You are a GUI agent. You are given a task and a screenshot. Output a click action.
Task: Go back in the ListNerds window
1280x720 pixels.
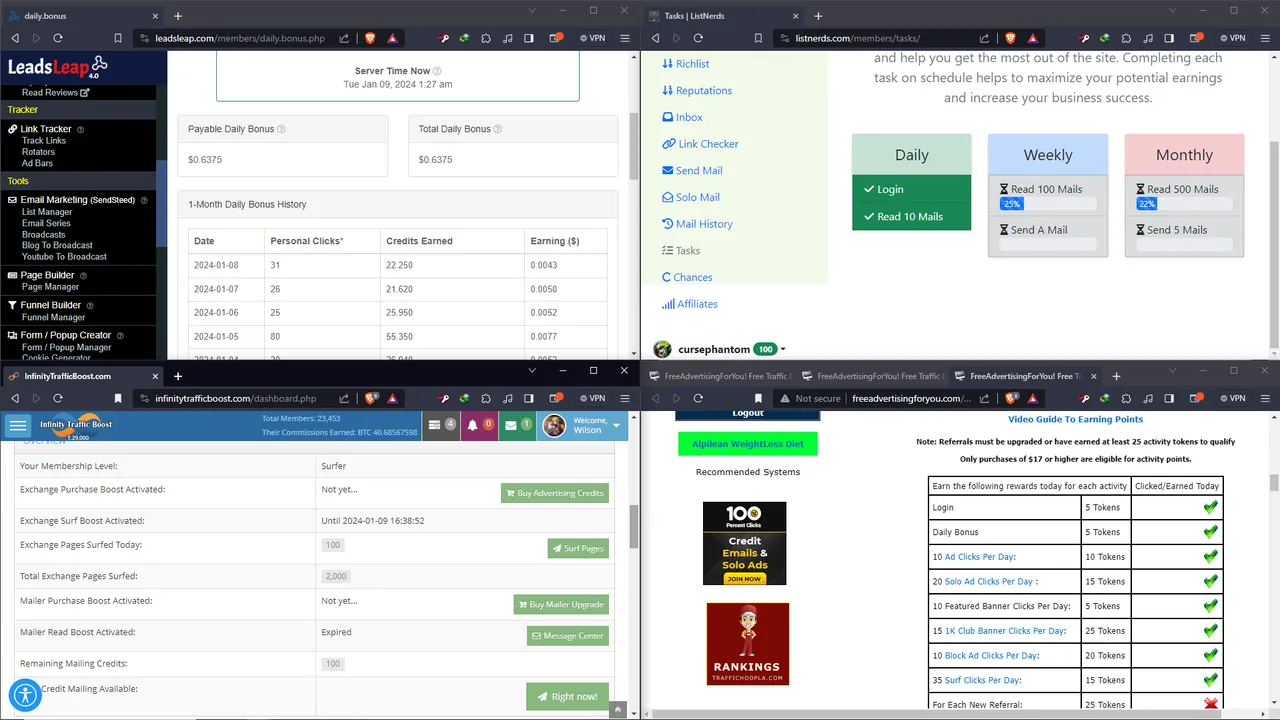coord(655,38)
